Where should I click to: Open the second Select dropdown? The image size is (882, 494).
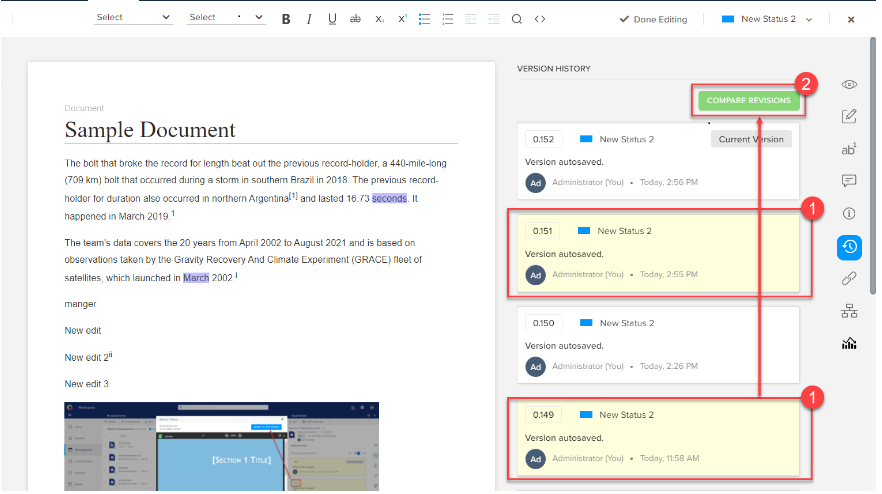coord(226,17)
